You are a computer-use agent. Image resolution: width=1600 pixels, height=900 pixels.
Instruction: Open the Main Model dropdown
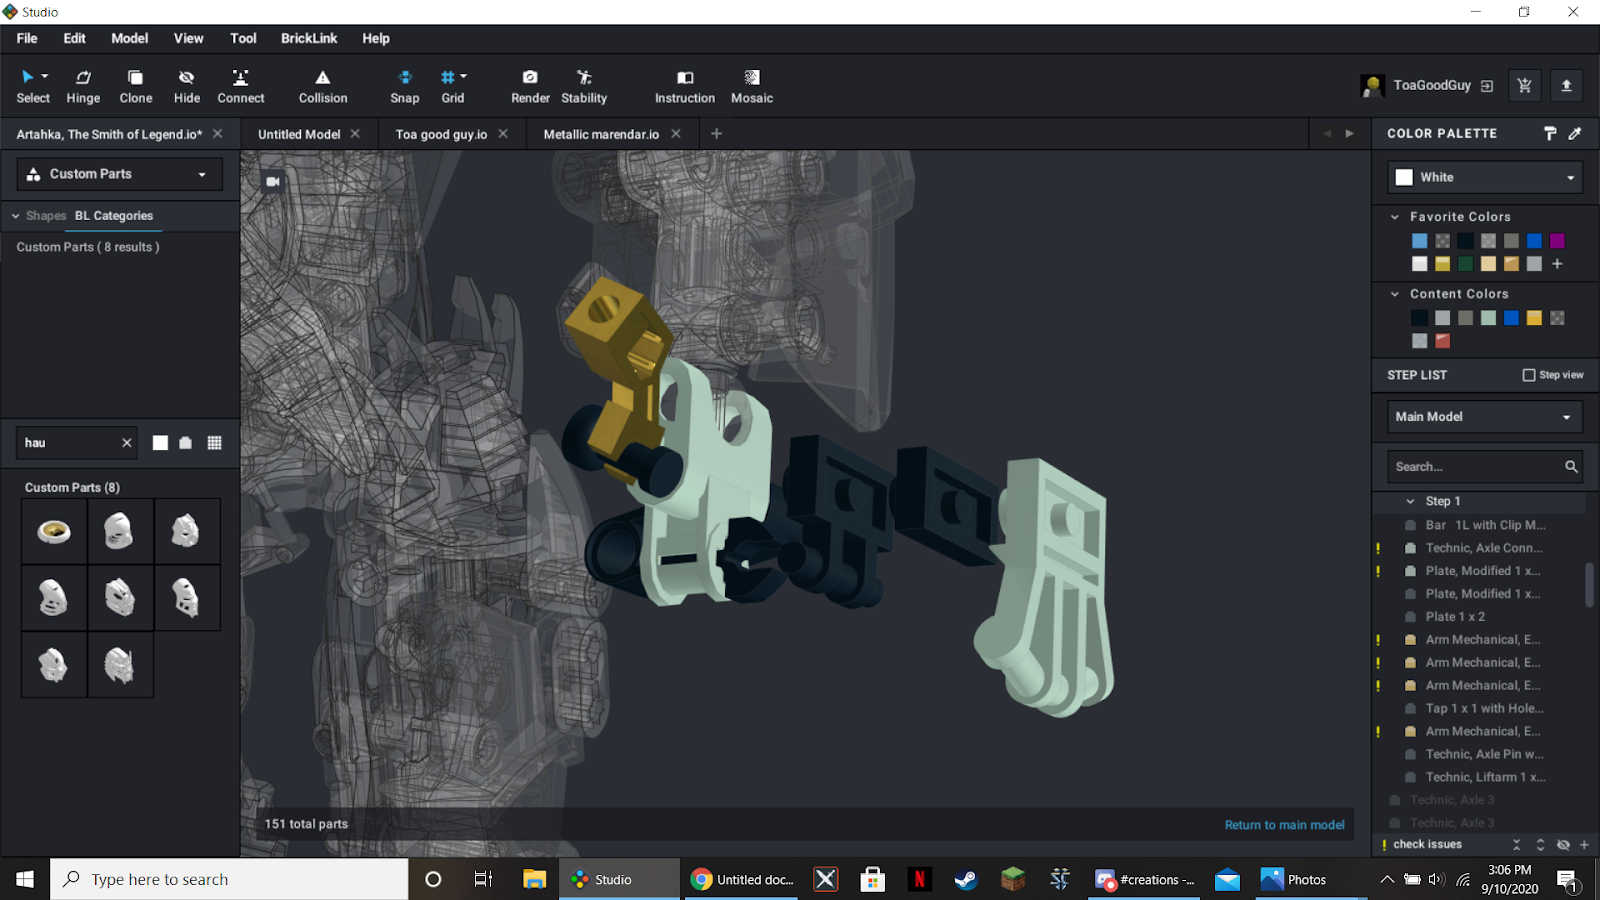[1485, 417]
